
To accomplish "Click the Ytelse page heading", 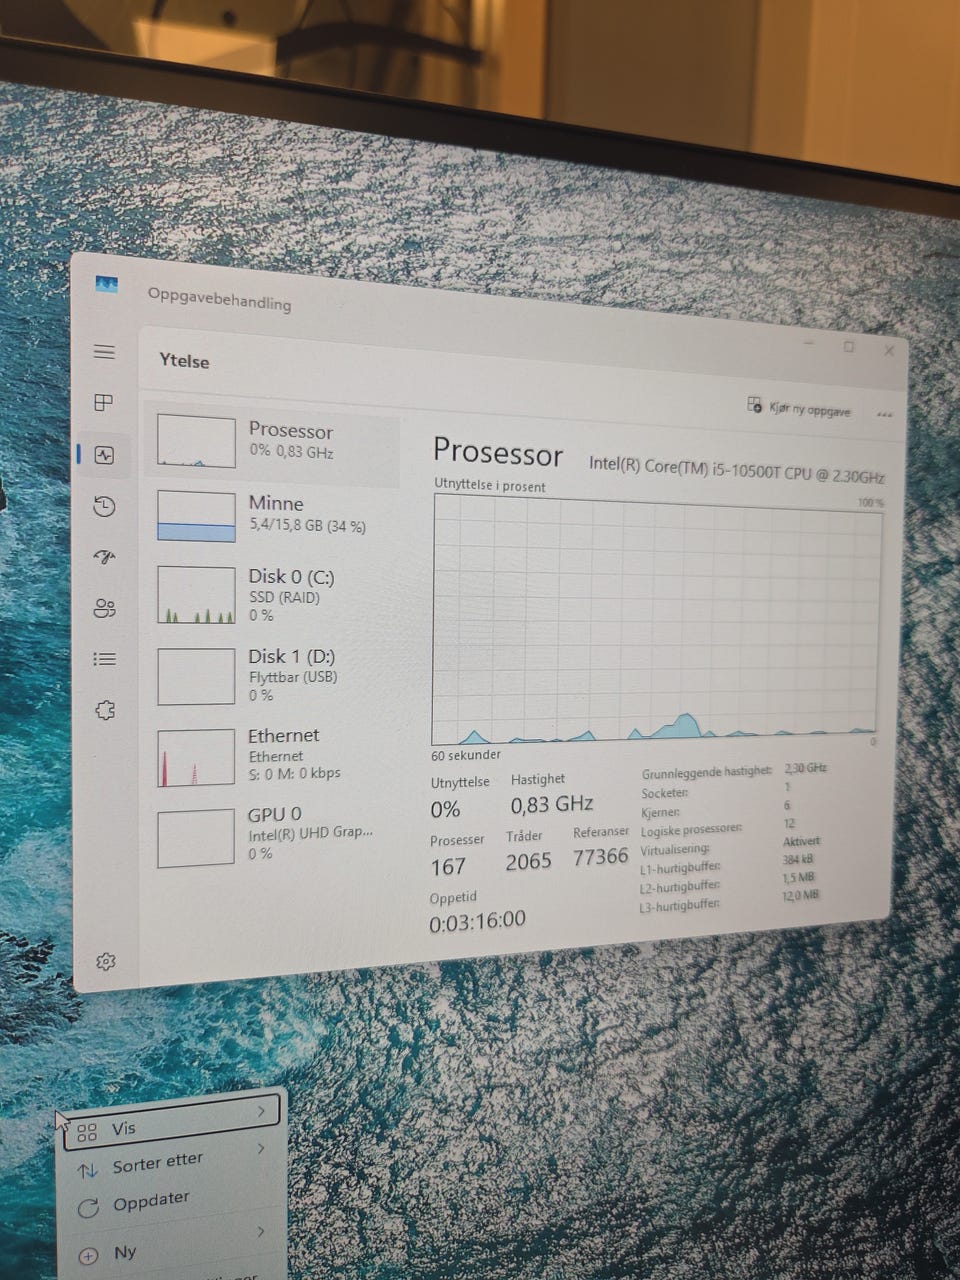I will [184, 361].
